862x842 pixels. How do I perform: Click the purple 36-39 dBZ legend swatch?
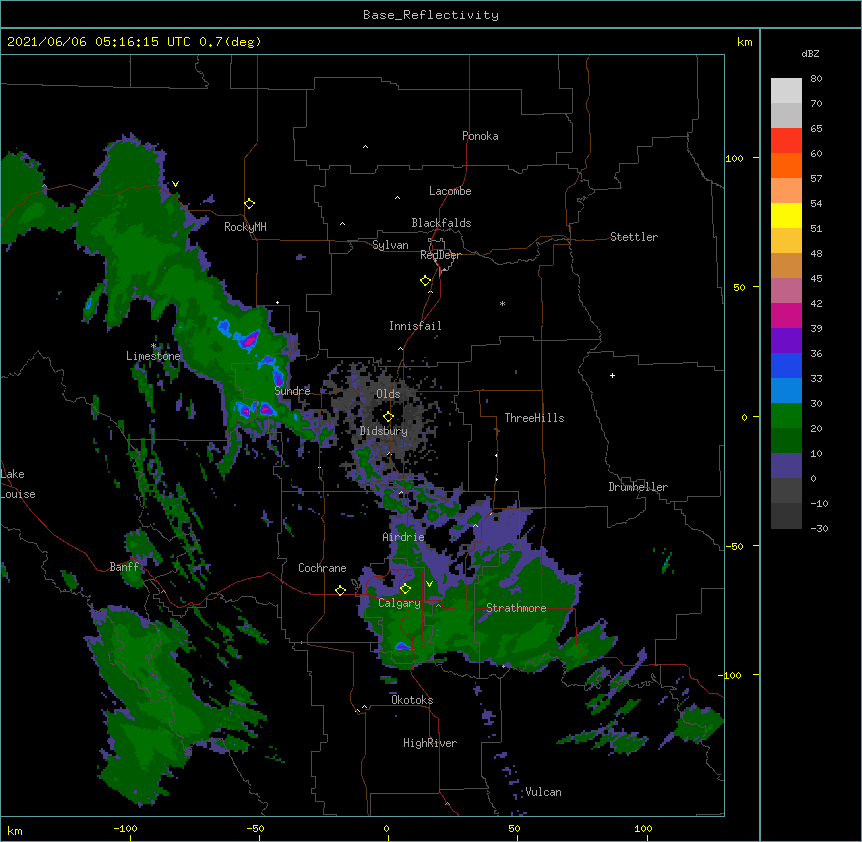point(786,341)
